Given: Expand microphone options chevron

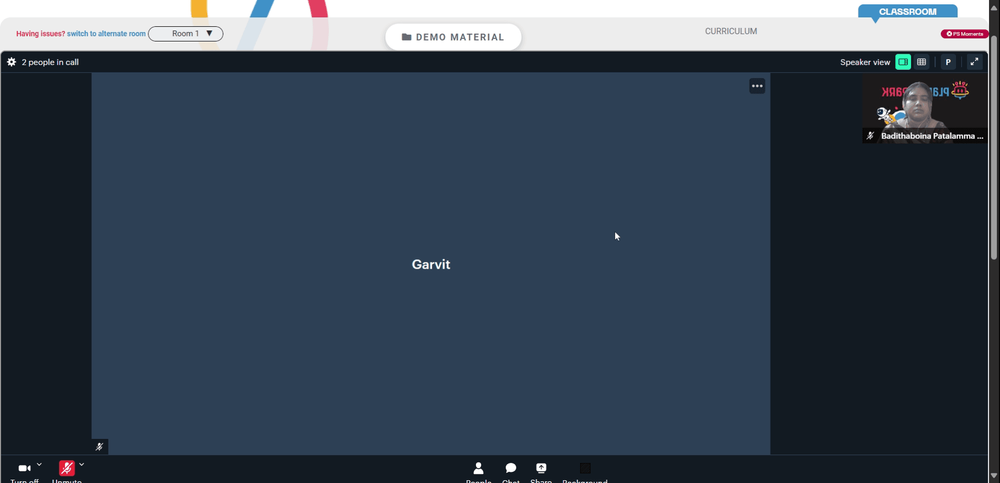Looking at the screenshot, I should pyautogui.click(x=82, y=464).
